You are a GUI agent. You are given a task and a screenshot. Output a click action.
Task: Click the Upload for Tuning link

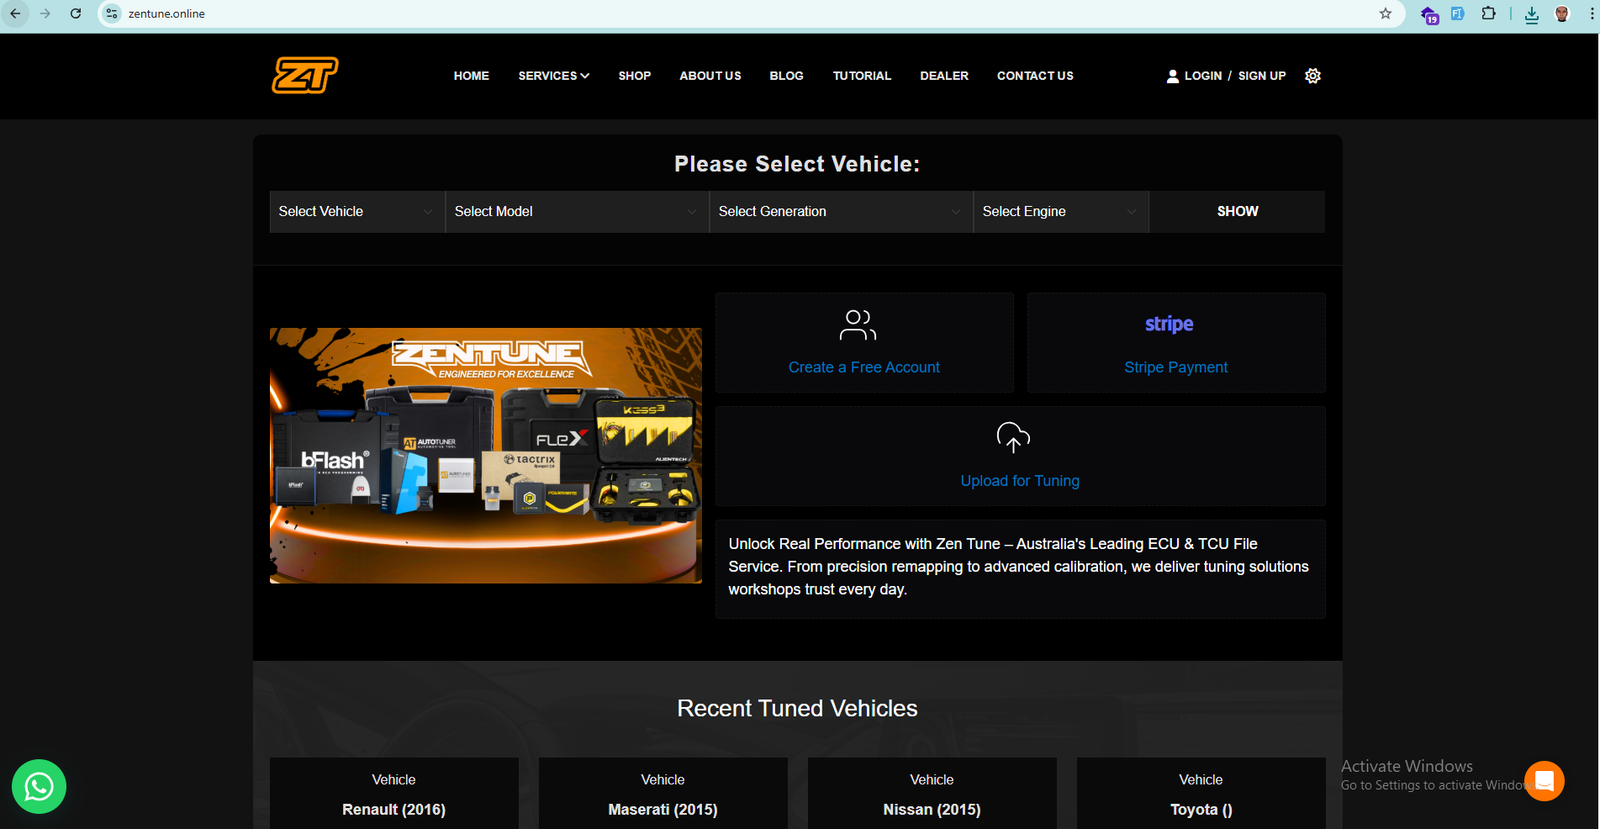[1020, 481]
